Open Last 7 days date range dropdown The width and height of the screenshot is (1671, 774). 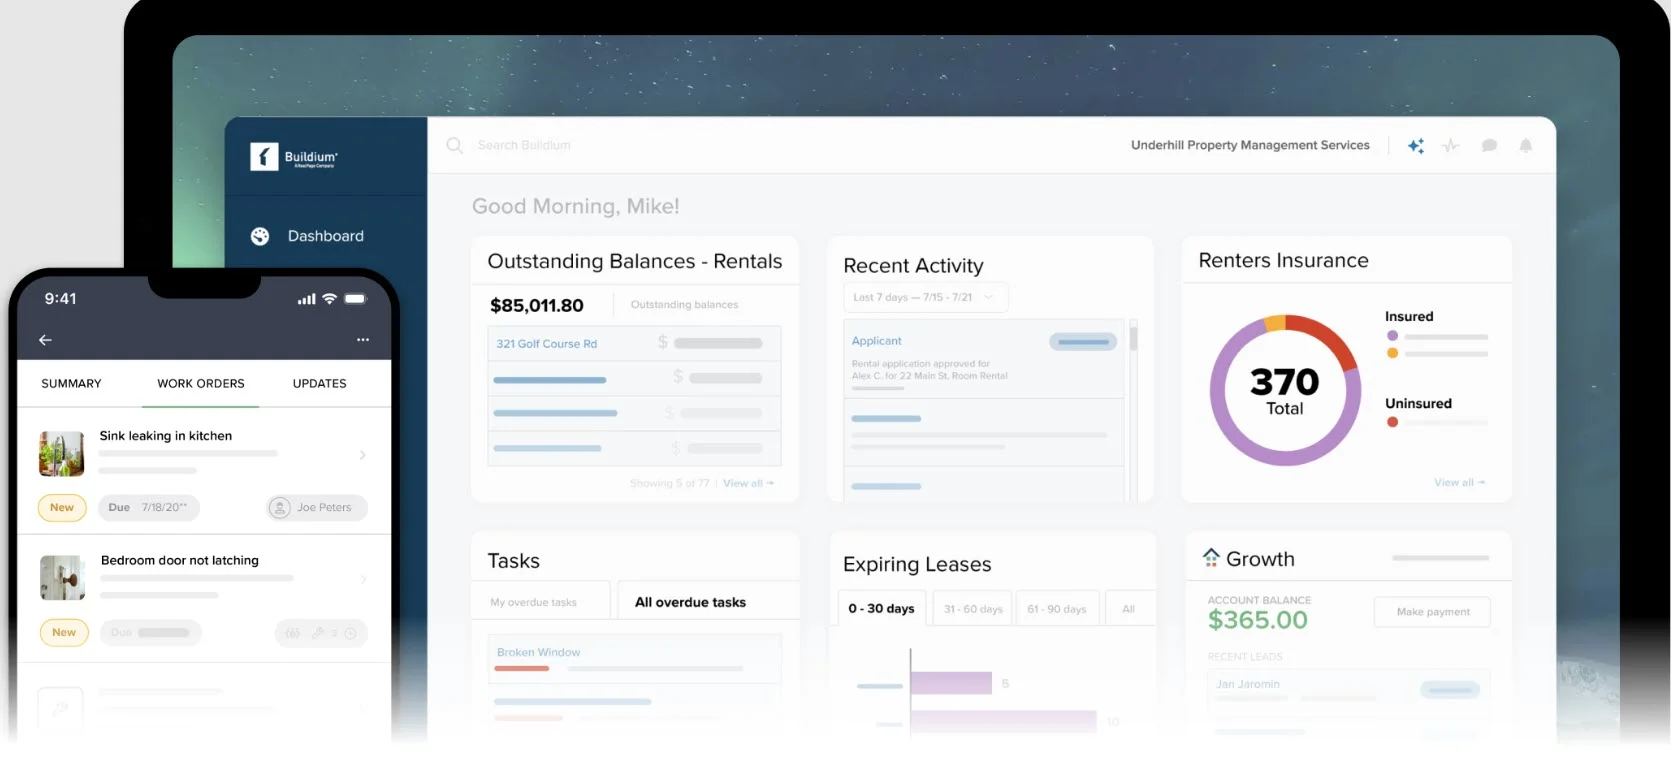click(x=925, y=297)
